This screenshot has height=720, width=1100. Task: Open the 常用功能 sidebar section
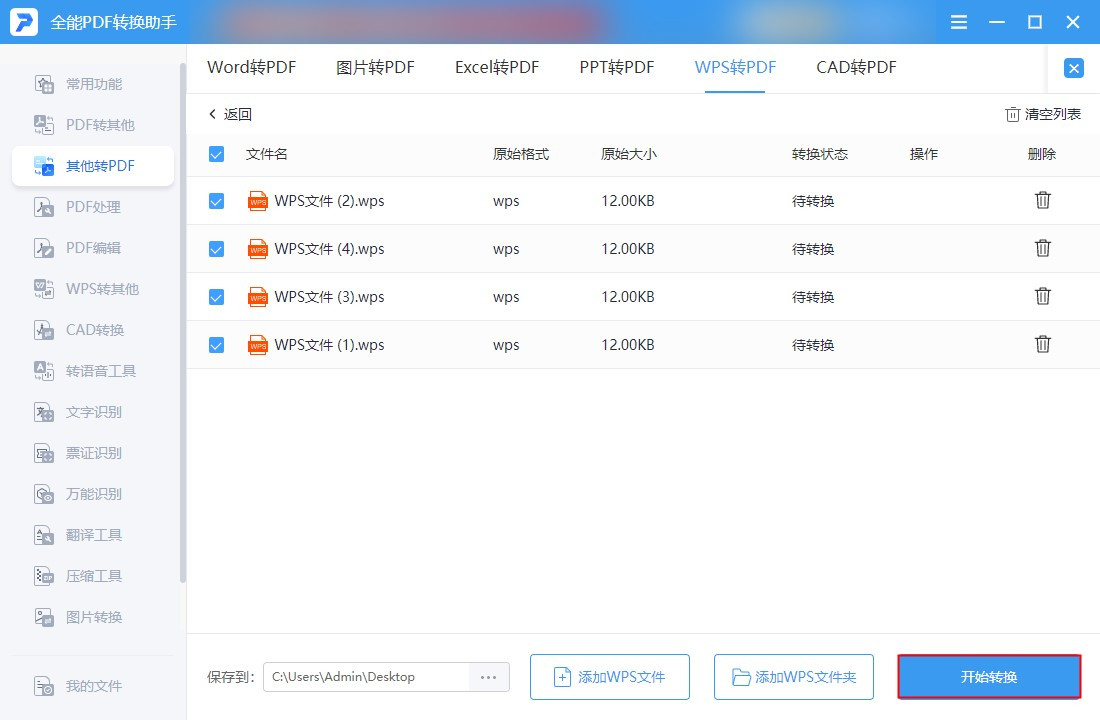[79, 84]
